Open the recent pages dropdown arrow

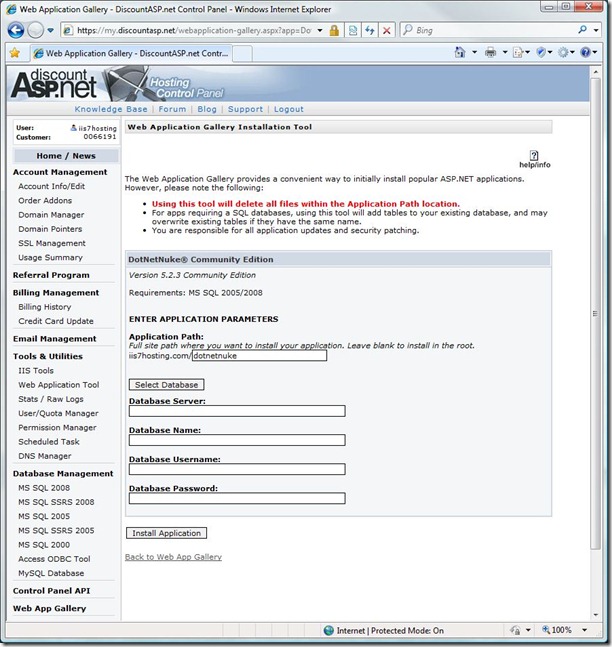click(x=50, y=31)
